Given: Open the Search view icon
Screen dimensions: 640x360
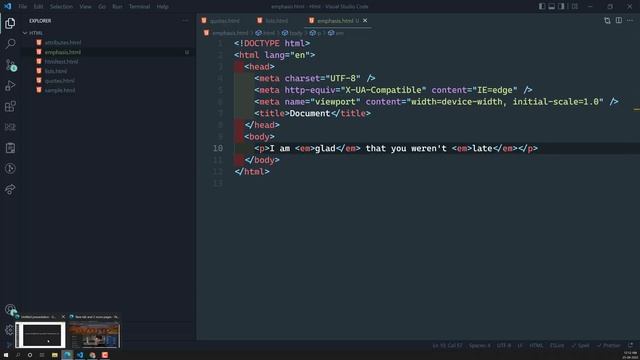Looking at the screenshot, I should coord(10,44).
